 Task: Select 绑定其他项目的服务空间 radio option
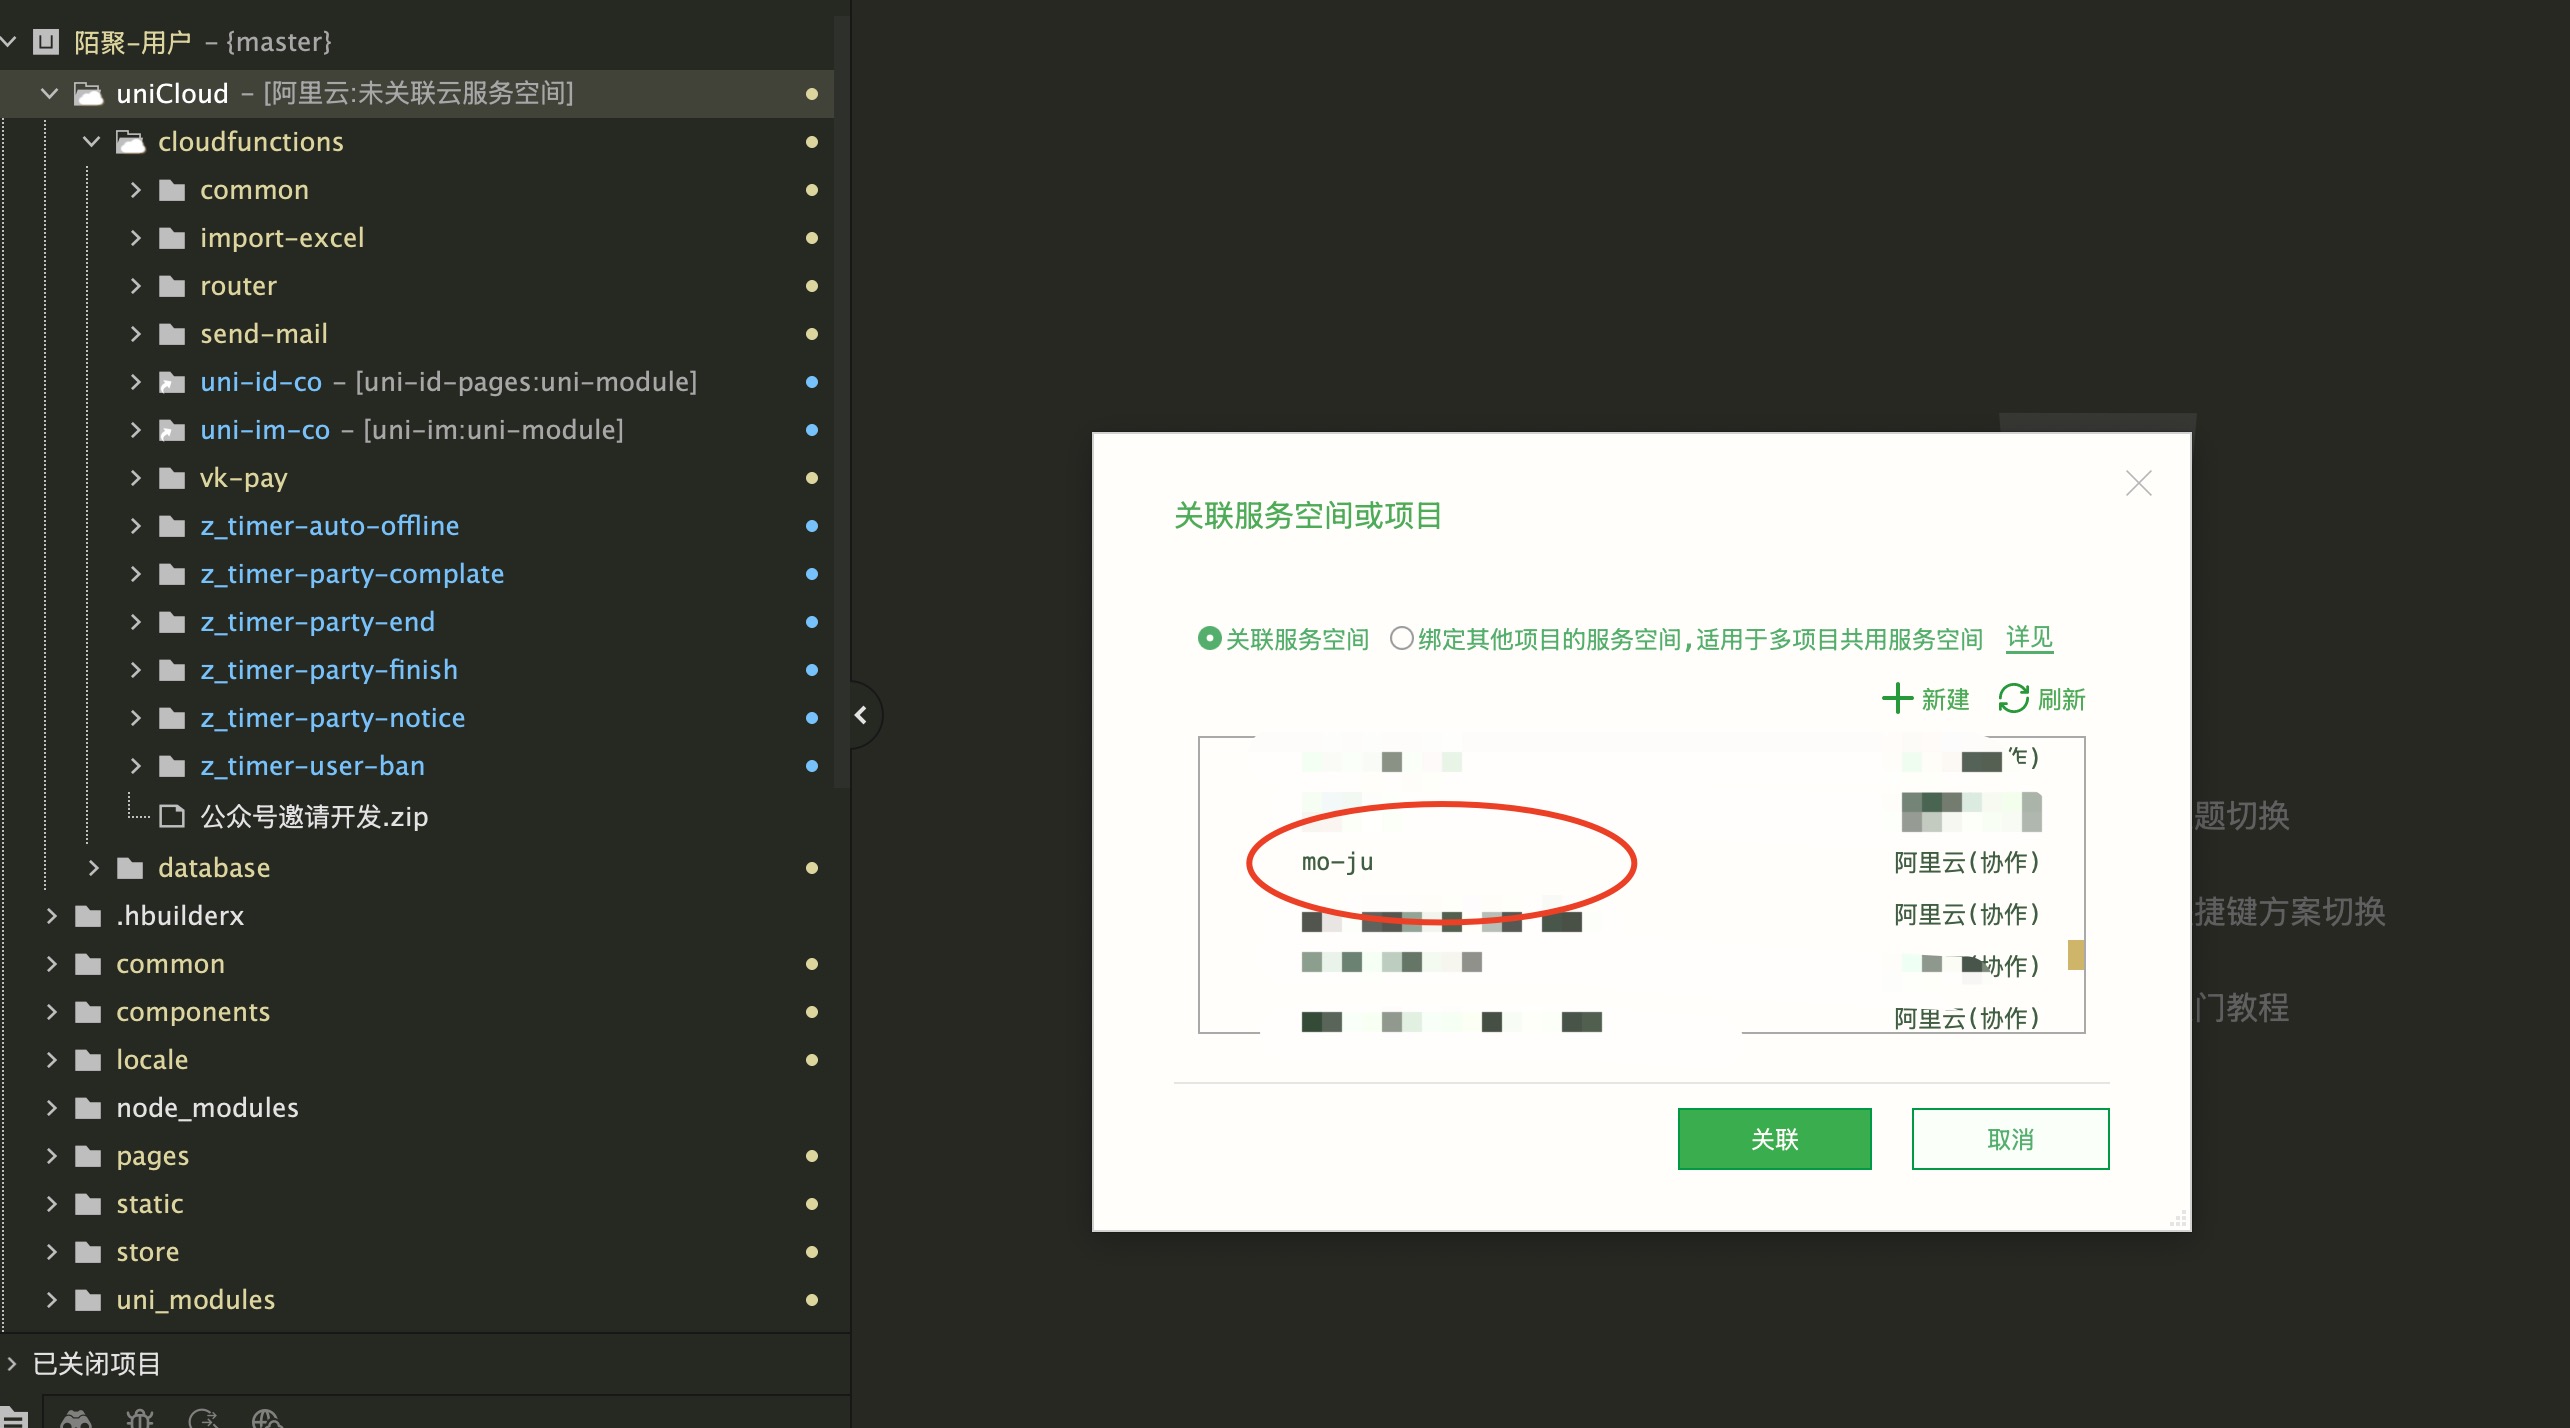pos(1401,638)
